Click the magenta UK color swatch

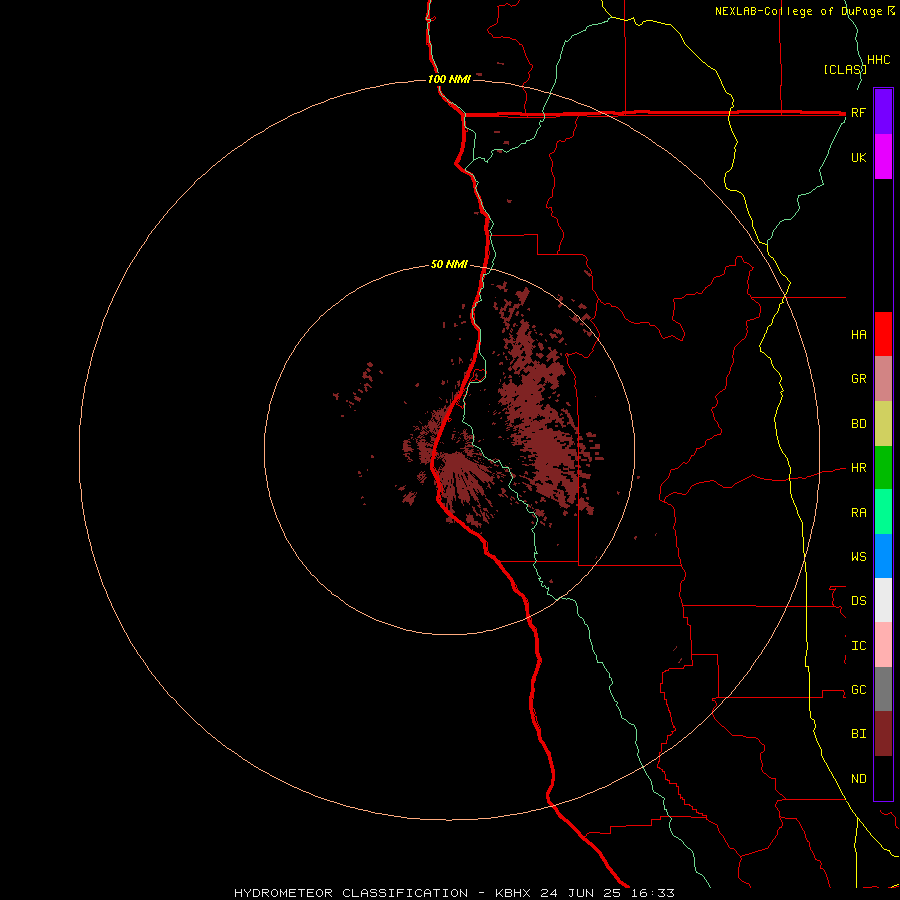coord(883,157)
